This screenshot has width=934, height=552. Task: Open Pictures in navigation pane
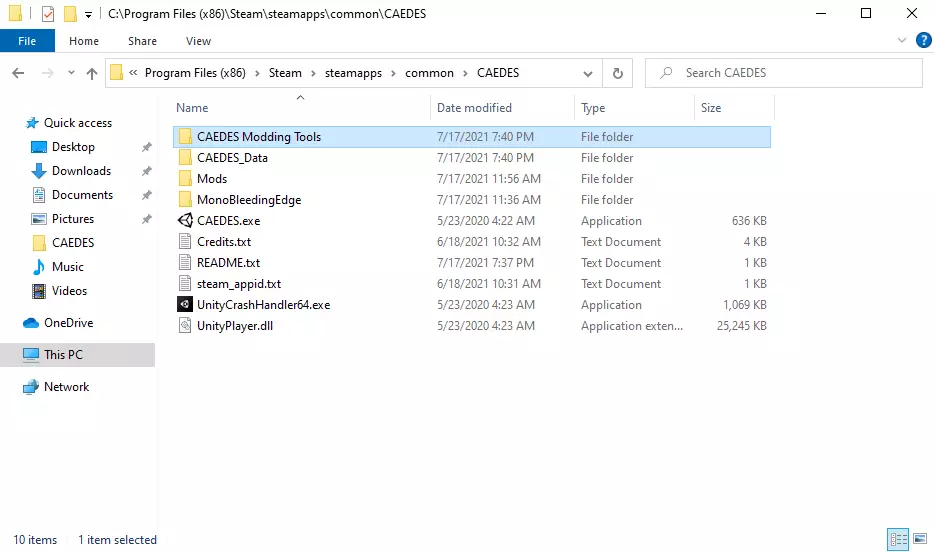click(73, 219)
